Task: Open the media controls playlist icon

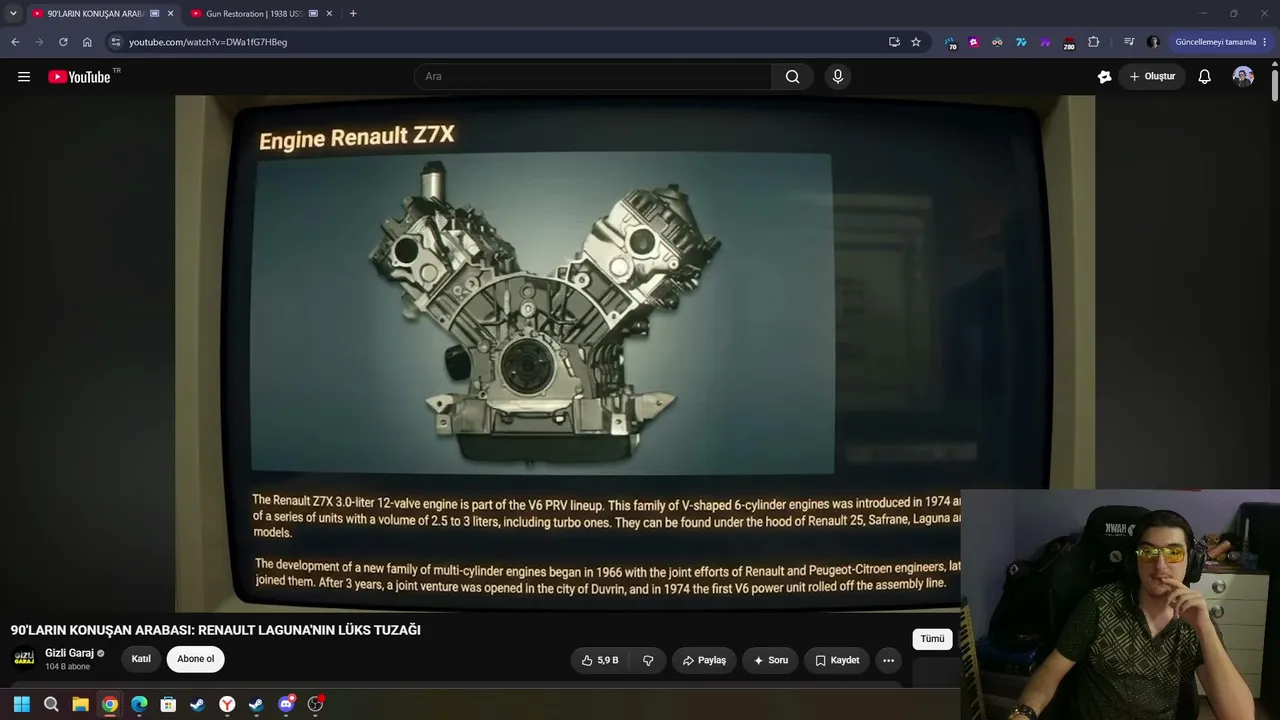Action: point(1129,42)
